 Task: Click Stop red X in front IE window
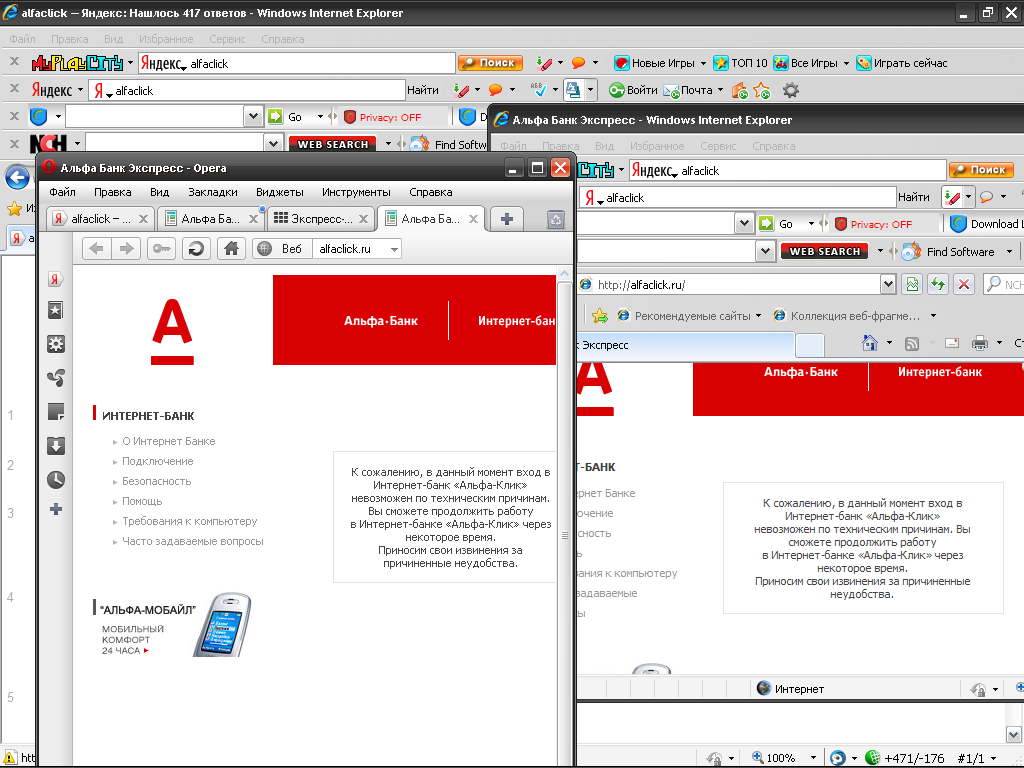click(x=963, y=284)
